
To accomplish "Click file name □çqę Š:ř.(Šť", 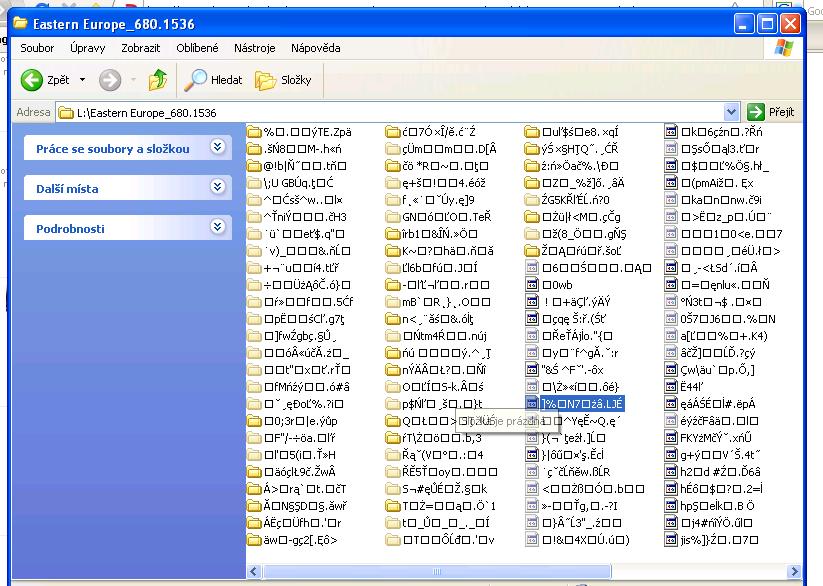I will 574,319.
